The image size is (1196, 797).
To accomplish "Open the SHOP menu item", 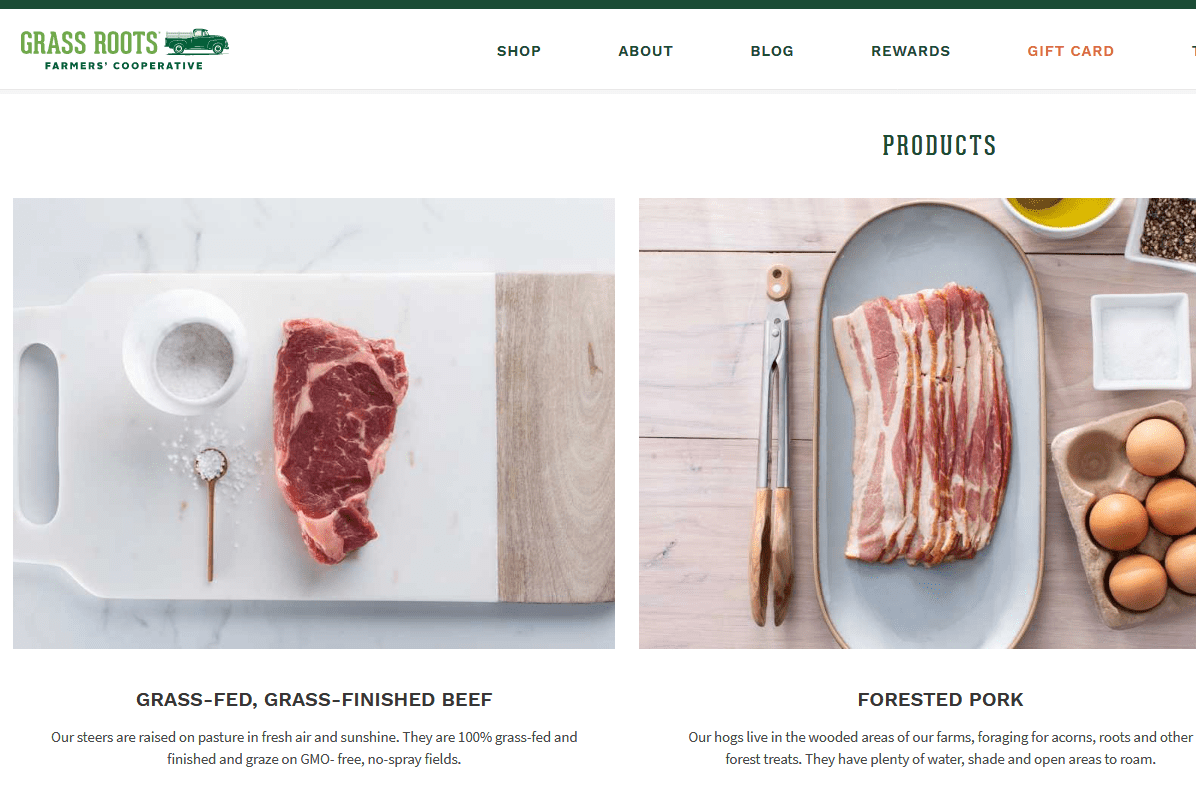I will 518,50.
